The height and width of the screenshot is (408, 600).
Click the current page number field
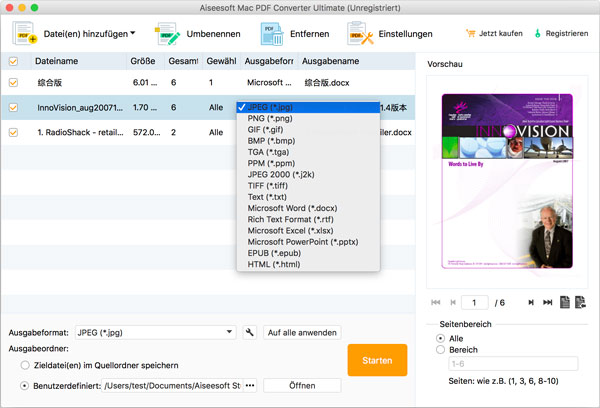tap(475, 302)
